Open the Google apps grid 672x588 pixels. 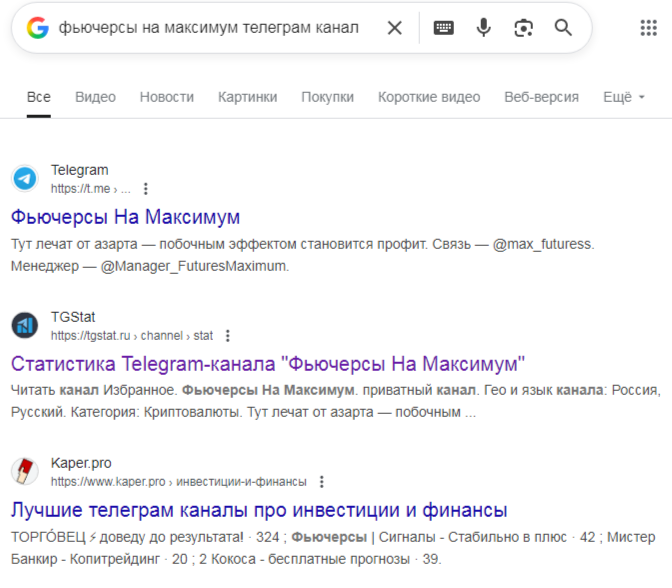(648, 28)
